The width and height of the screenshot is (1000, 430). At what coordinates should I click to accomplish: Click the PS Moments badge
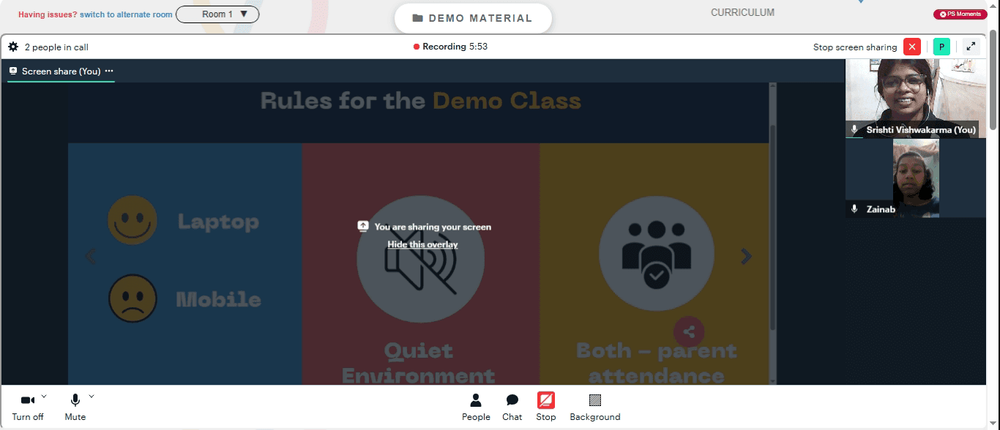coord(960,14)
